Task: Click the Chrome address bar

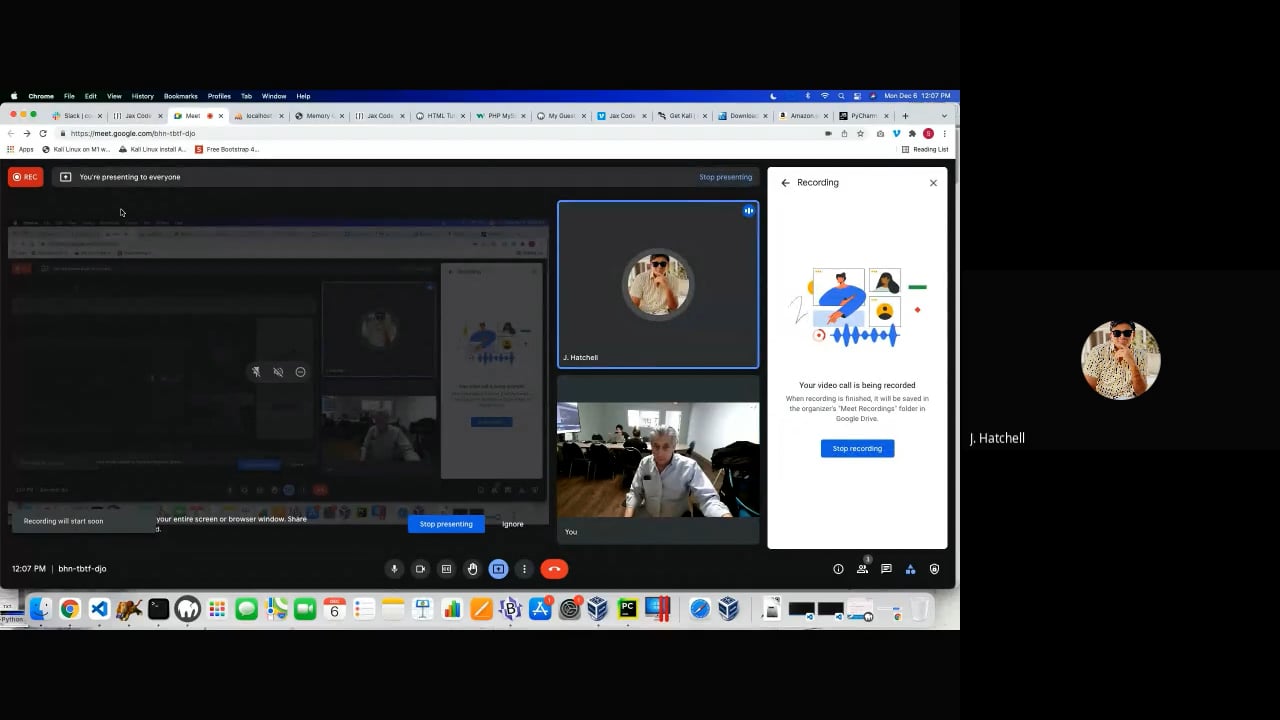Action: (440, 133)
